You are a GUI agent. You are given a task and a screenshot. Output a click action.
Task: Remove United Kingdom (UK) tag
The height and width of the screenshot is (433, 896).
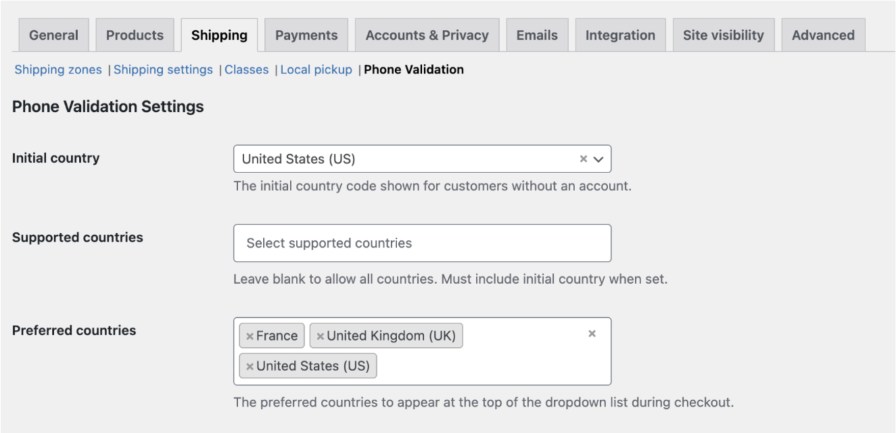320,336
